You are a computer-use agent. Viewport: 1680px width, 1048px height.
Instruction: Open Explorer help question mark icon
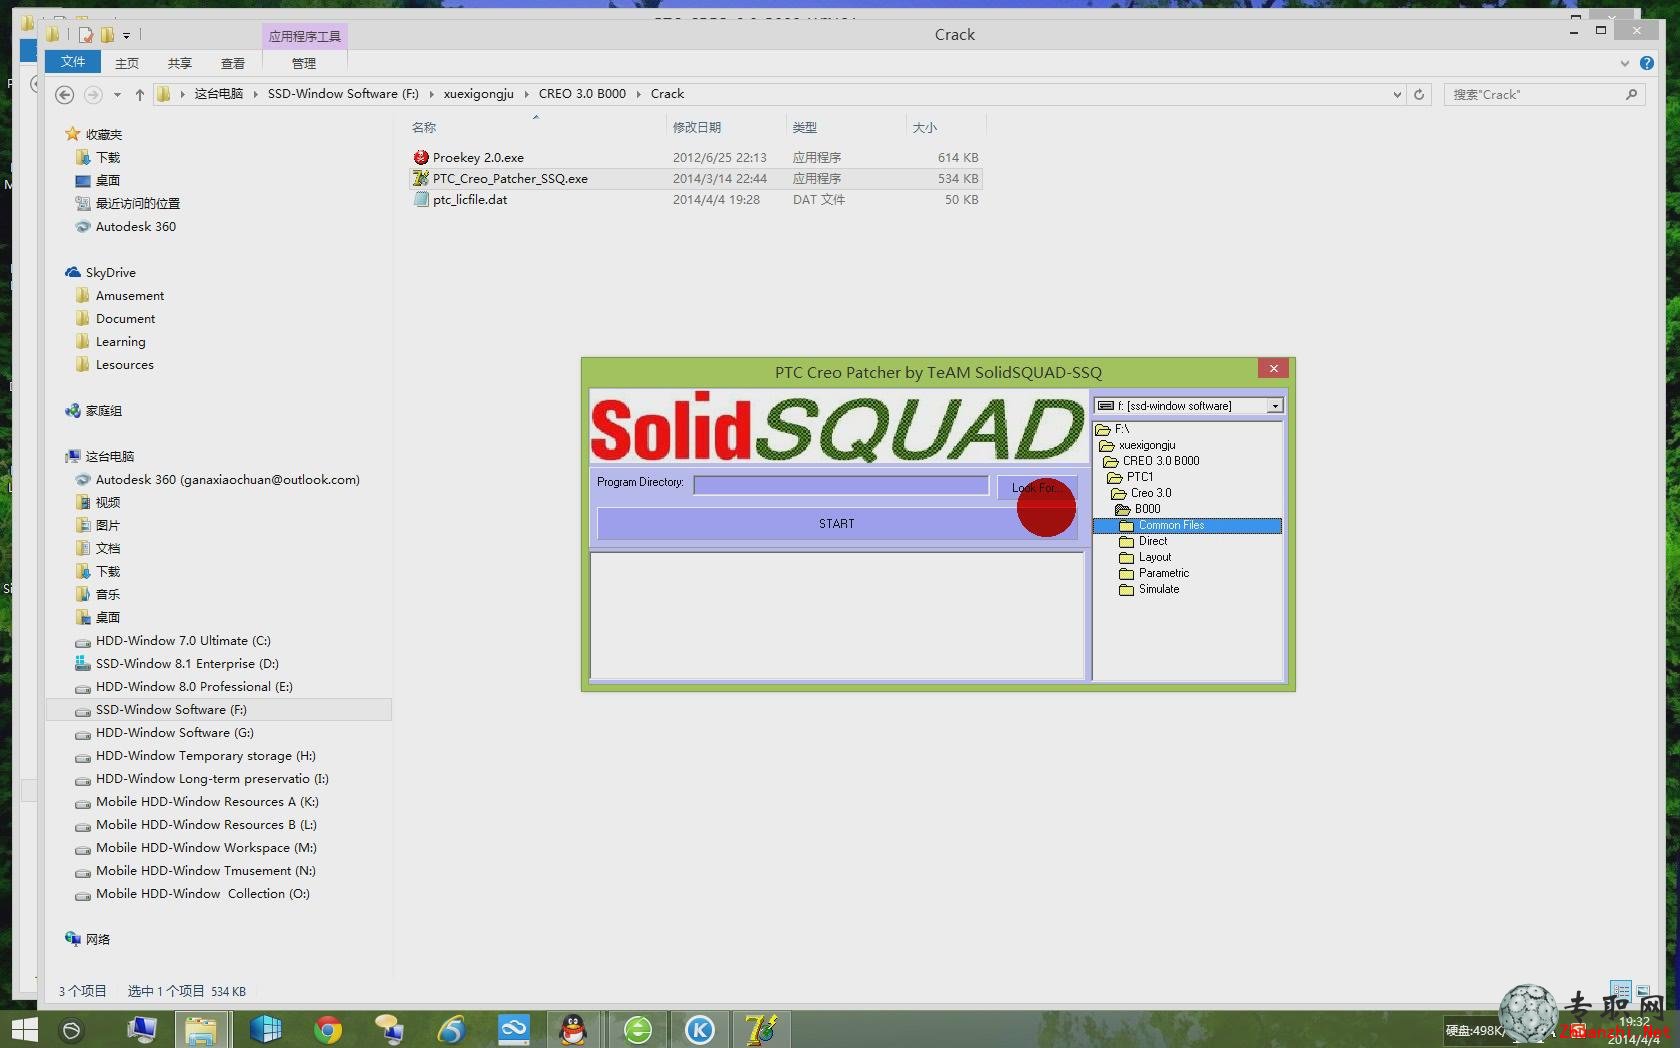1646,63
